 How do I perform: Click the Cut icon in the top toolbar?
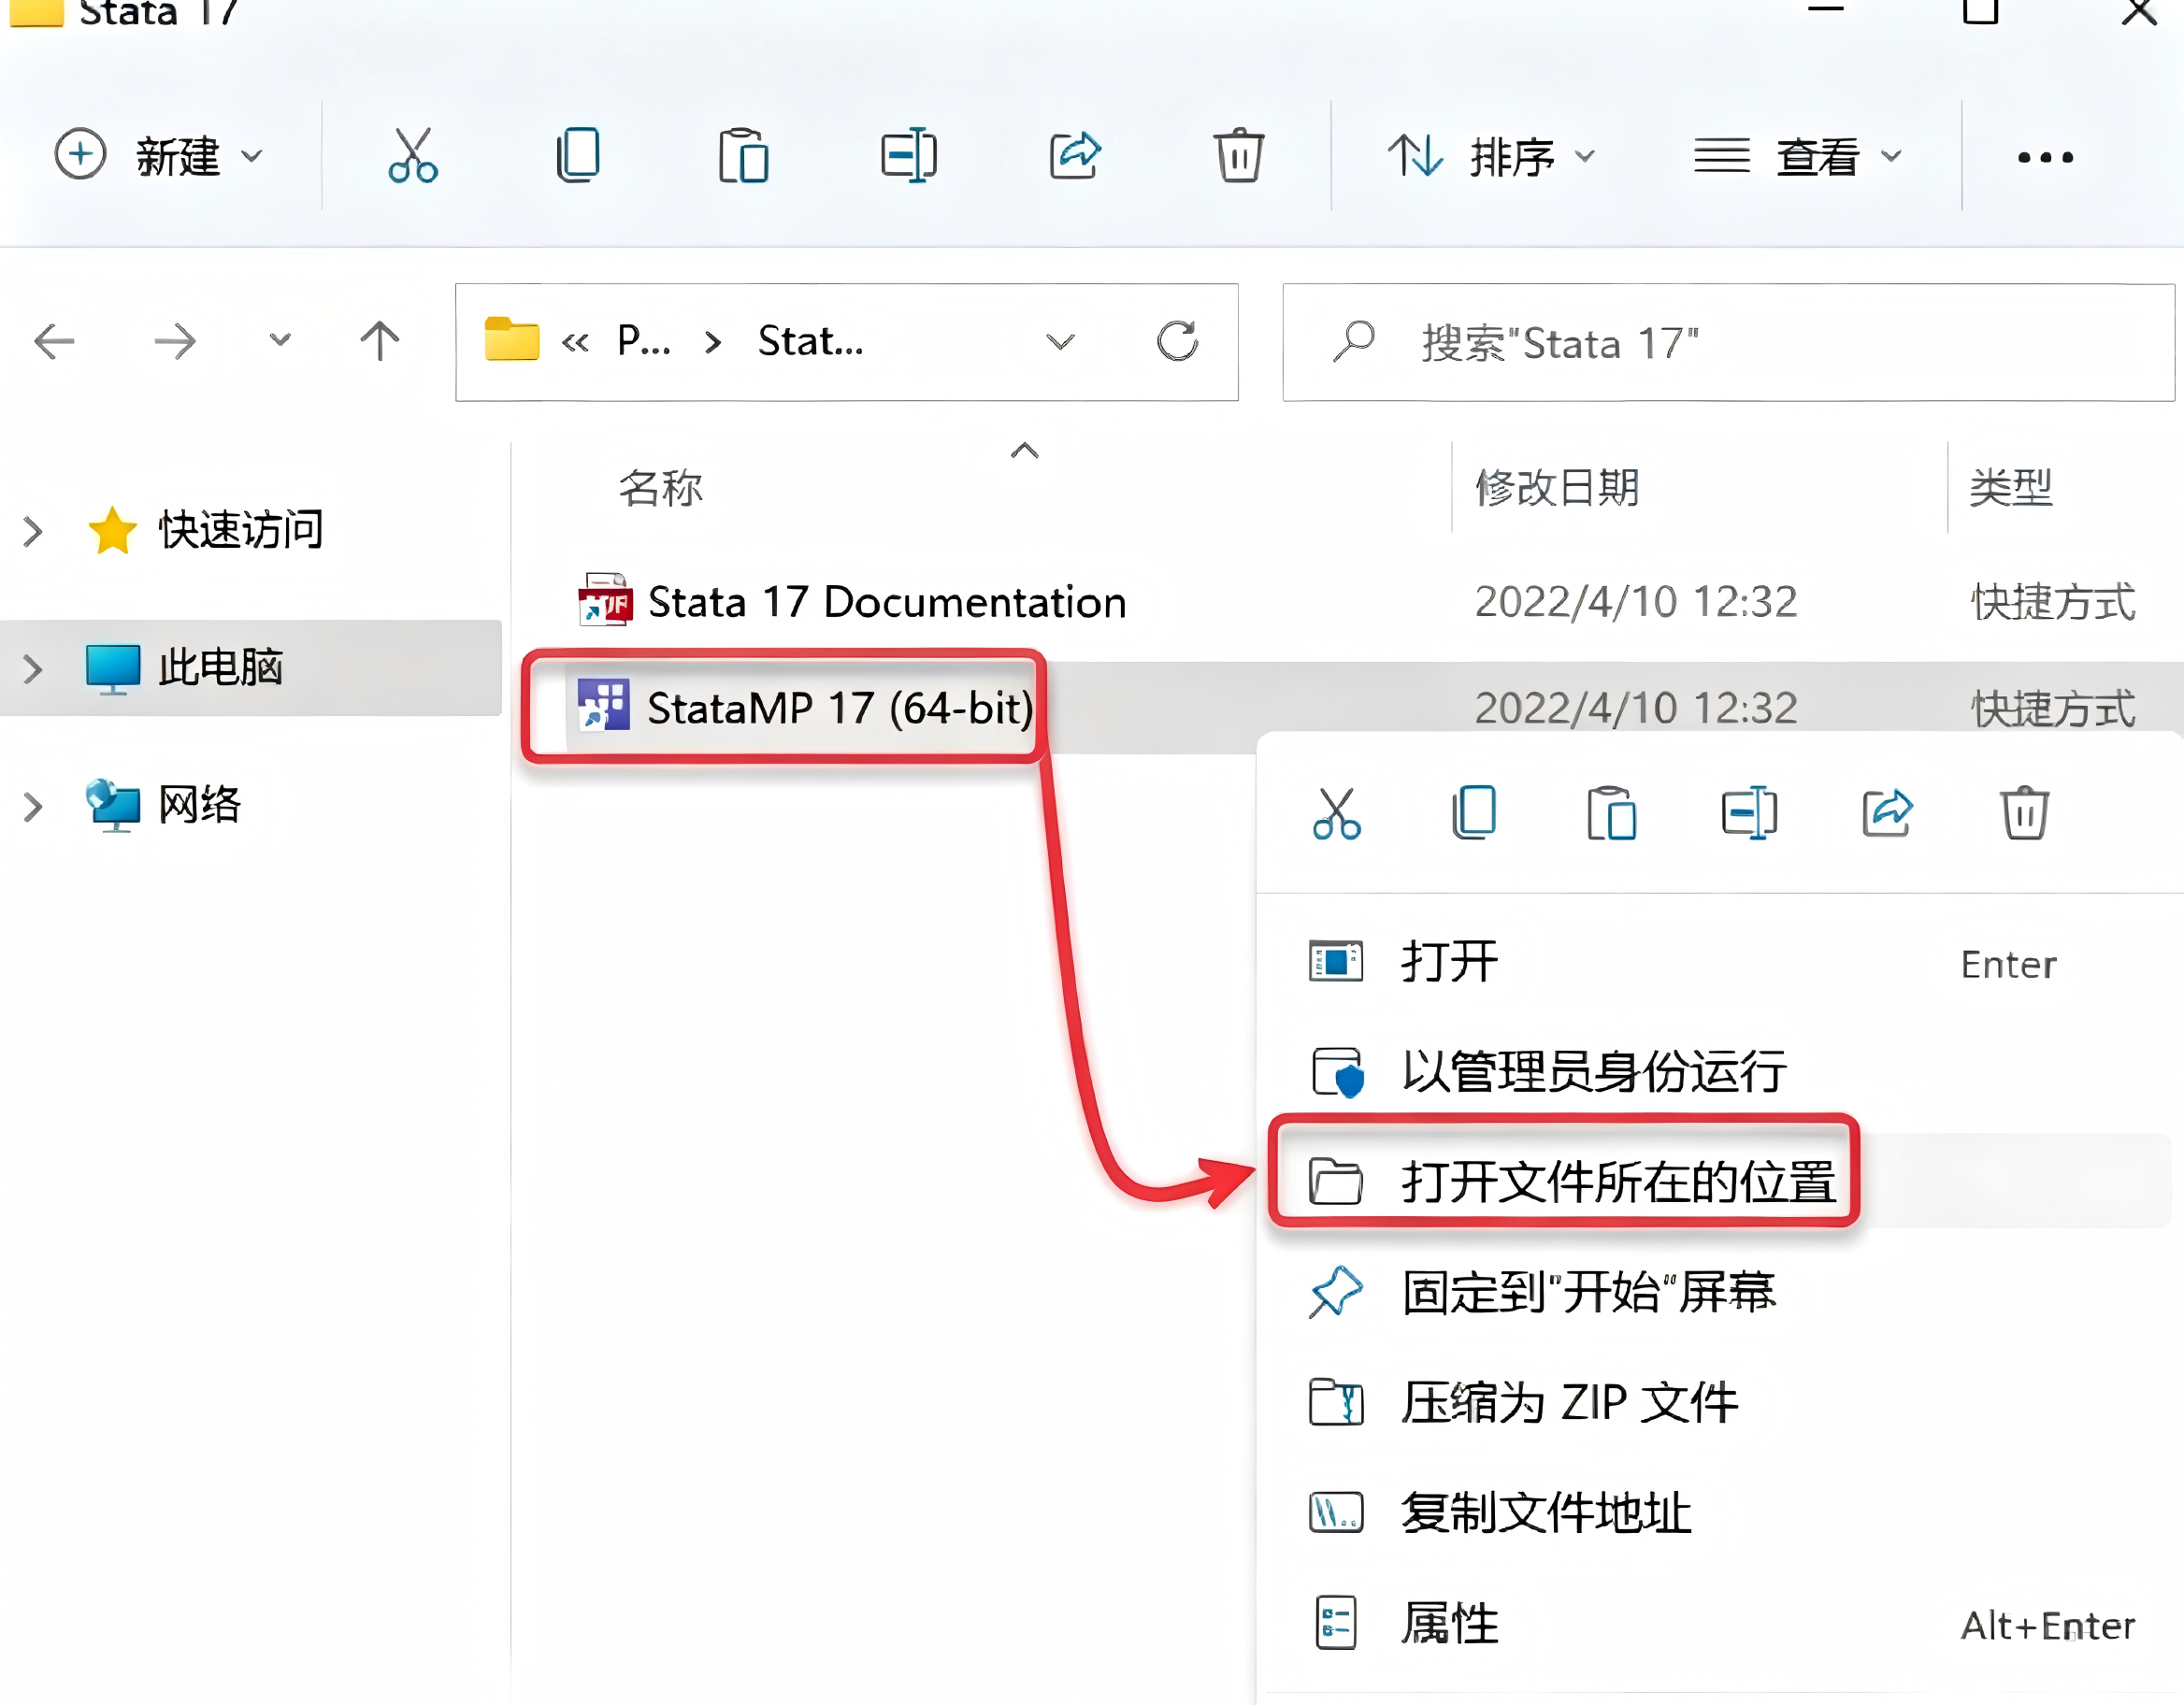pos(413,155)
